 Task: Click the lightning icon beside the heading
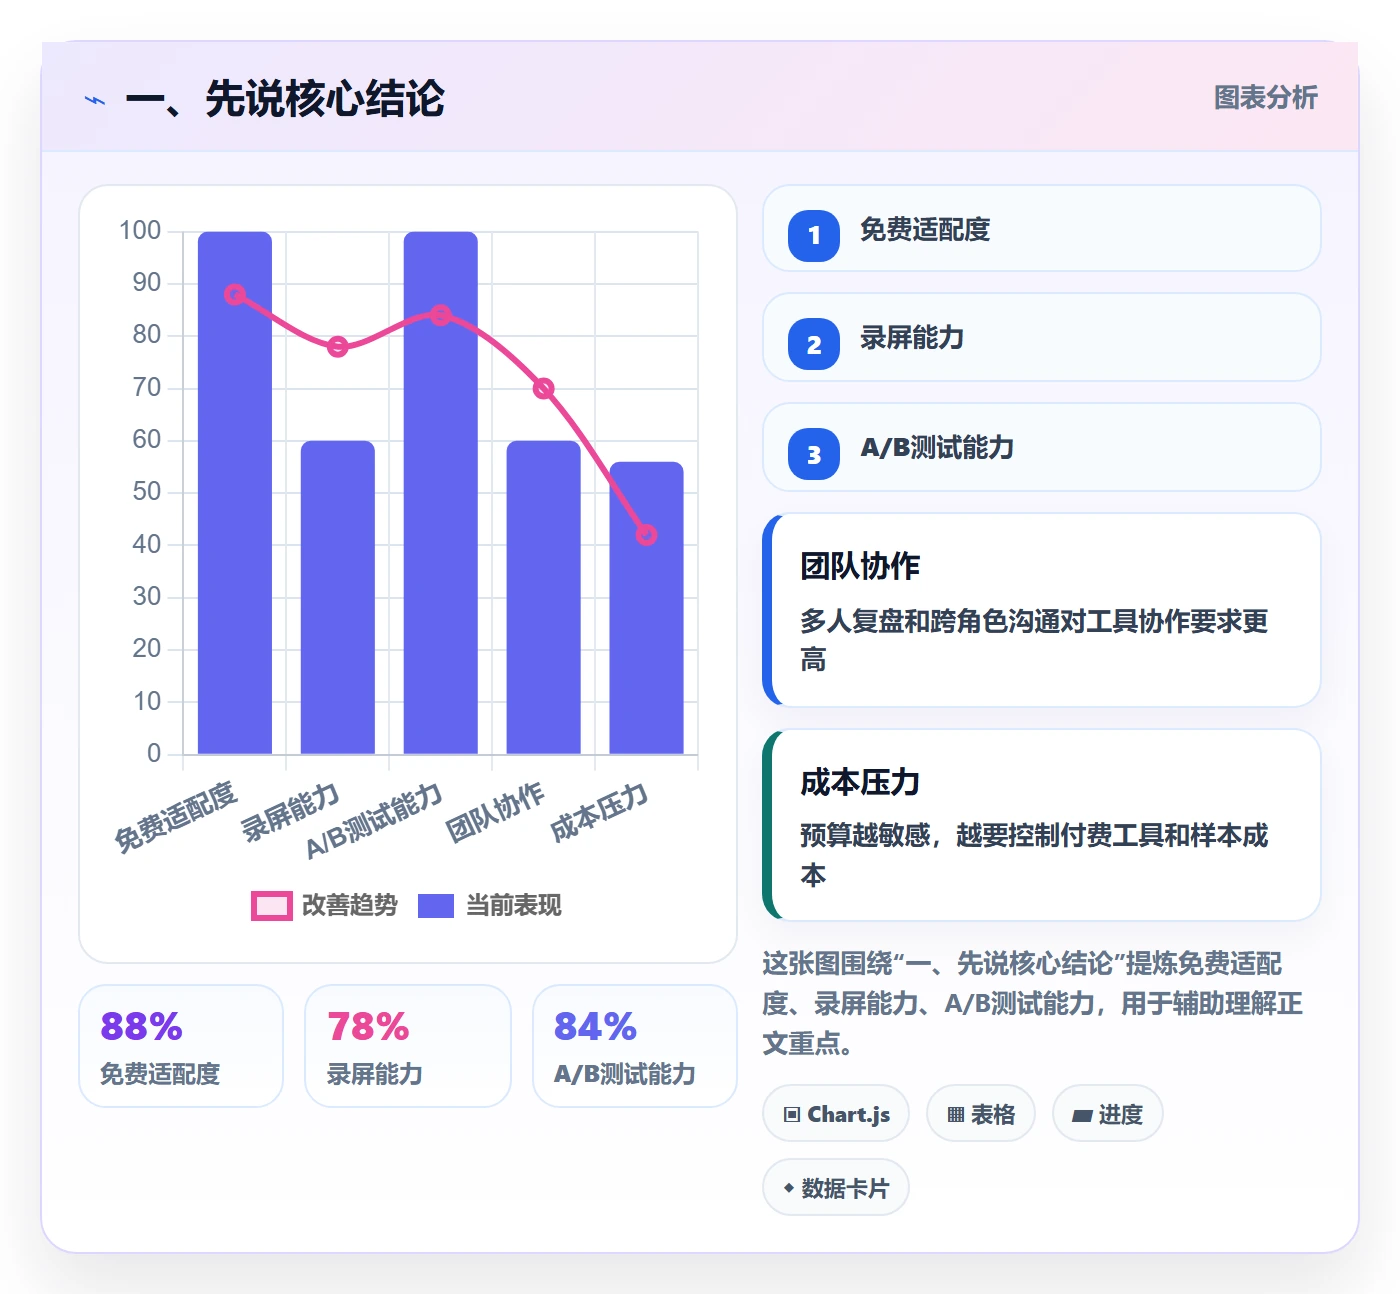pos(95,100)
